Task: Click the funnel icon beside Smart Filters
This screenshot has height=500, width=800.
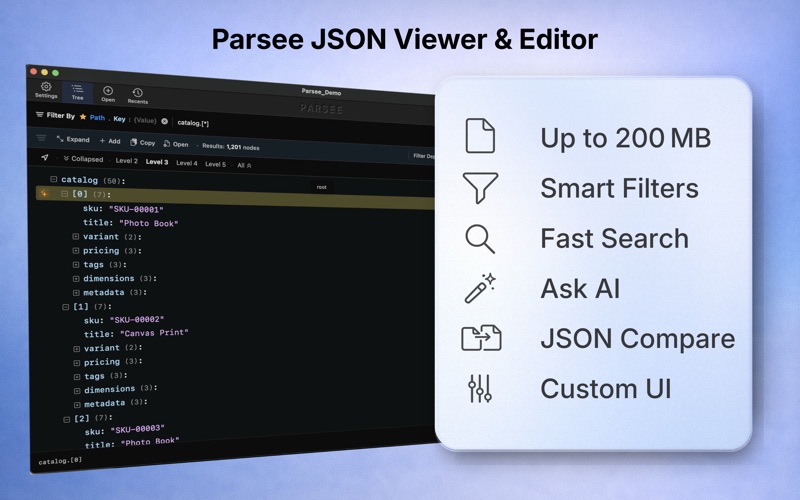Action: tap(480, 188)
